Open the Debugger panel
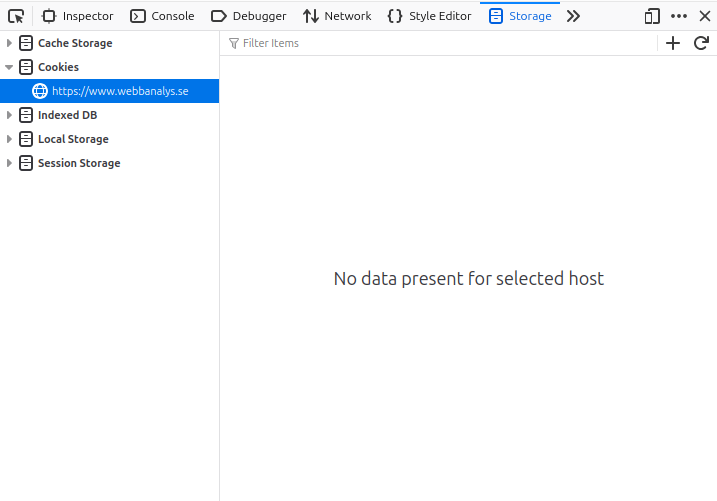 click(x=248, y=16)
